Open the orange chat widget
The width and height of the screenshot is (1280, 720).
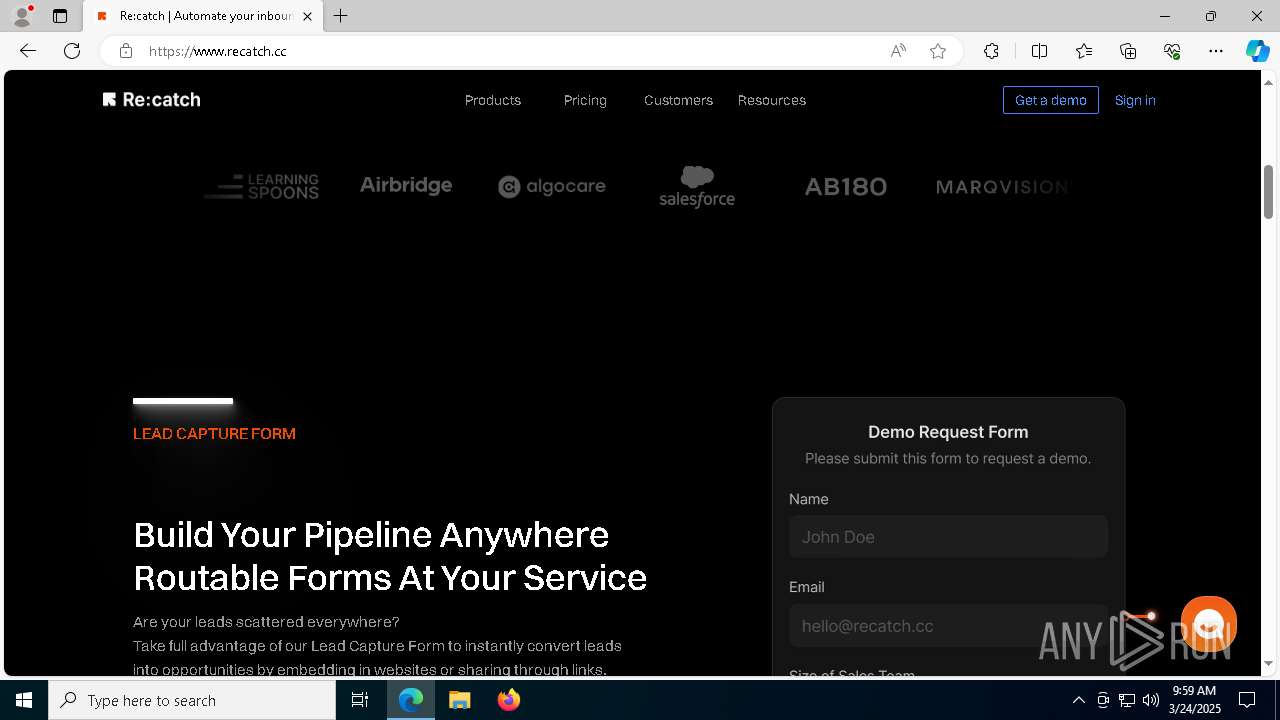1208,624
